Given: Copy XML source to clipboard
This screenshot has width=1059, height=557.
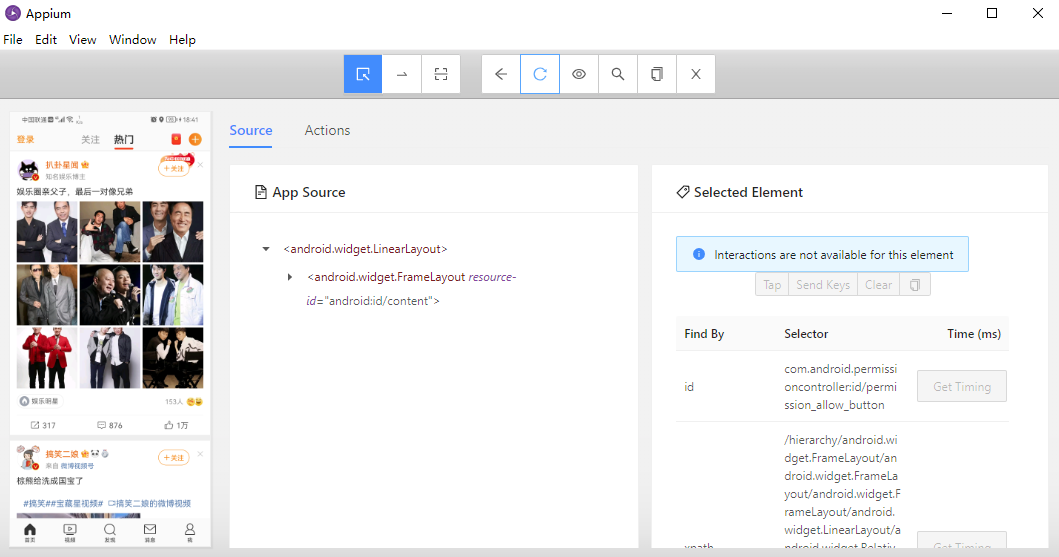Looking at the screenshot, I should pos(657,74).
